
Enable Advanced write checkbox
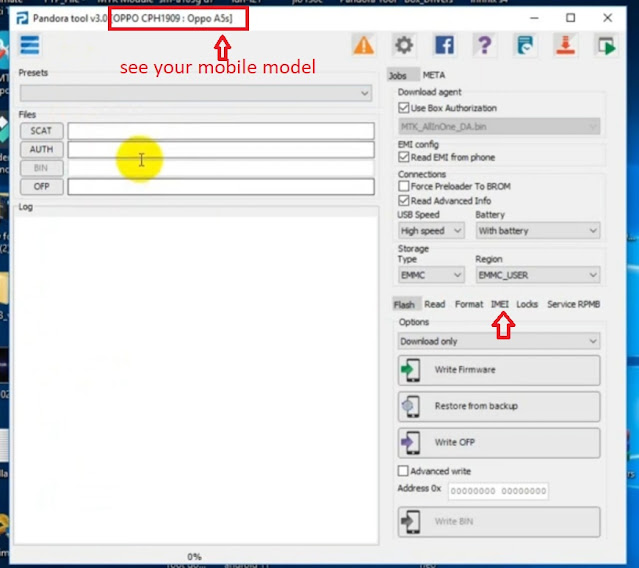point(403,471)
